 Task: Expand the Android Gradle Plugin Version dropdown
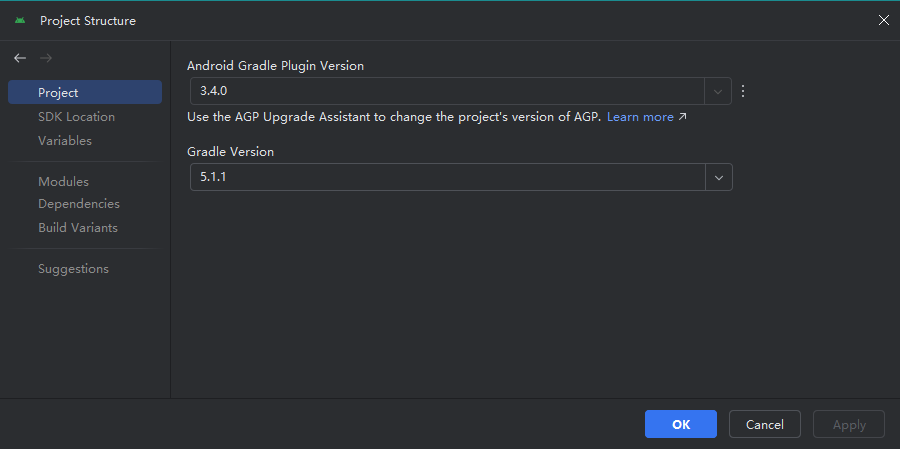point(718,91)
